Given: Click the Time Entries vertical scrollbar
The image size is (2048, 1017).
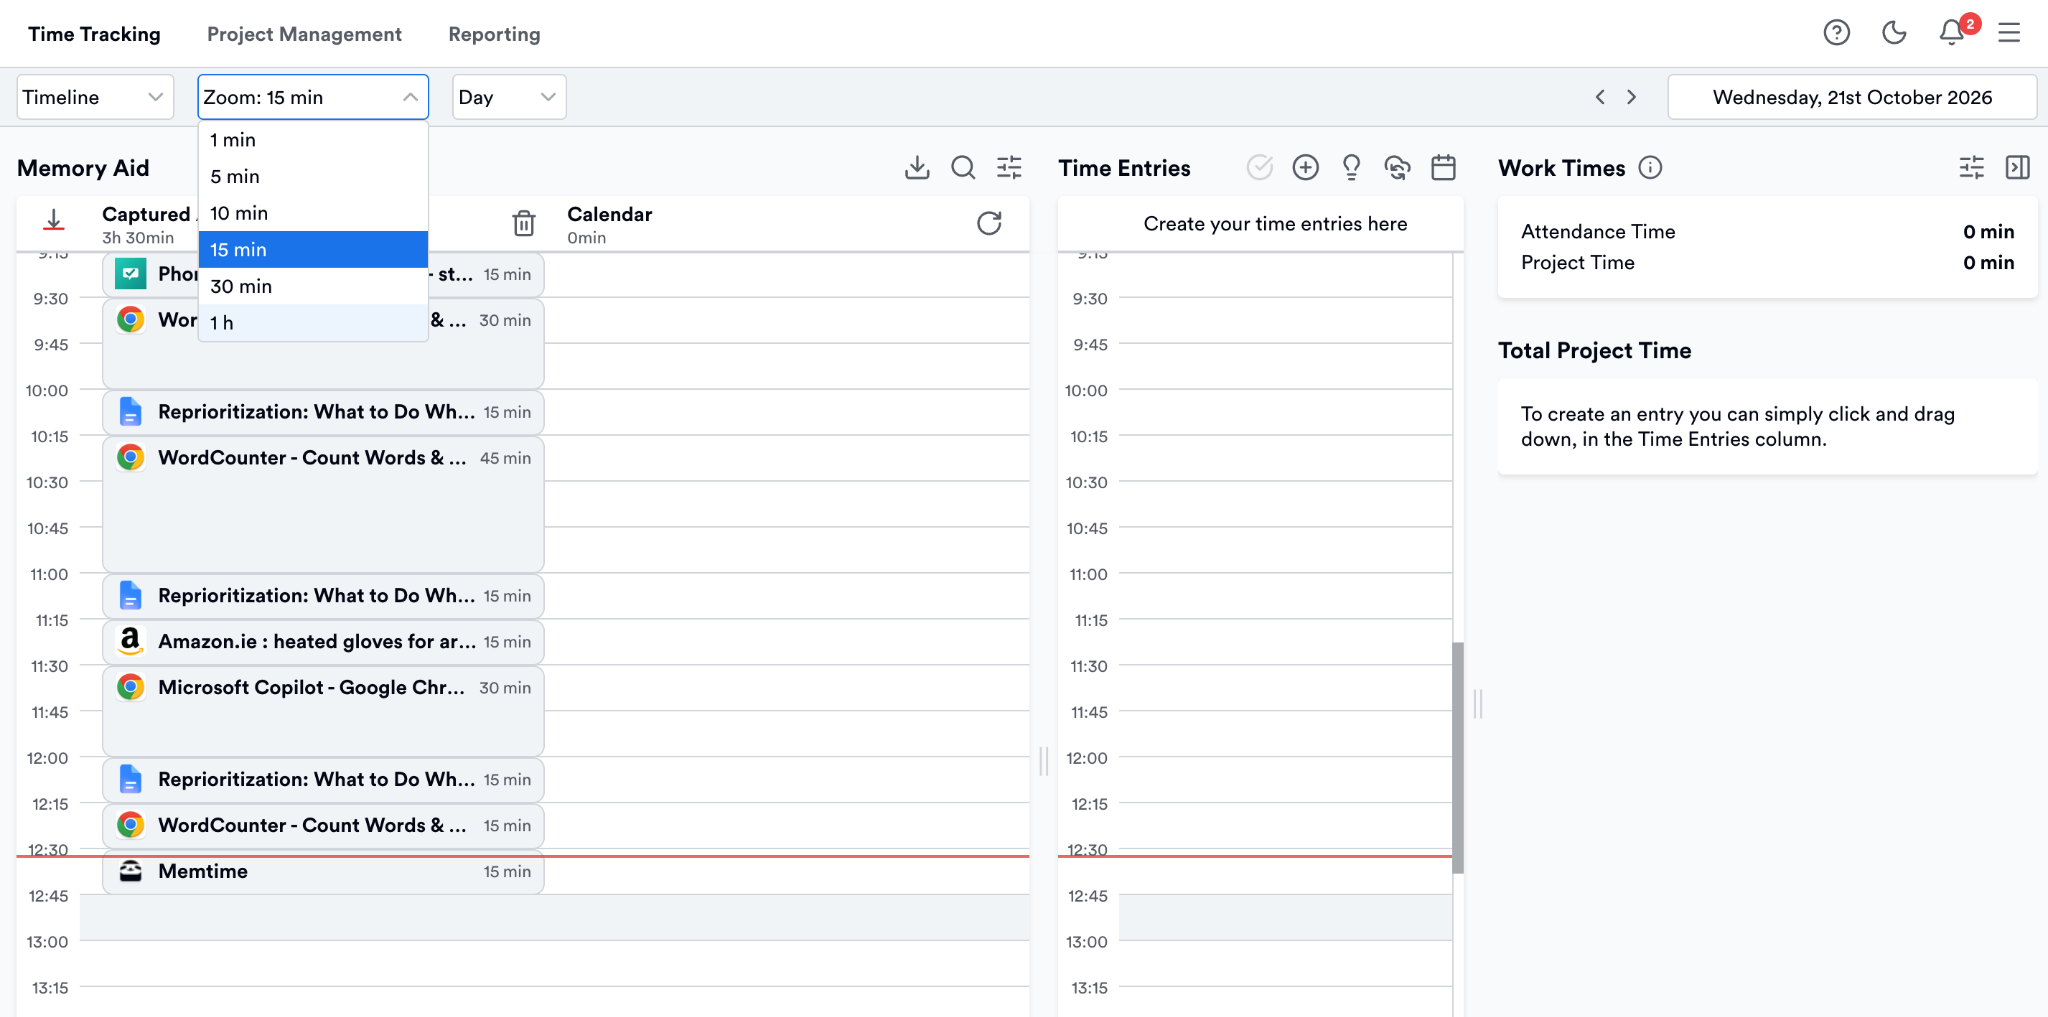Looking at the screenshot, I should pyautogui.click(x=1458, y=758).
